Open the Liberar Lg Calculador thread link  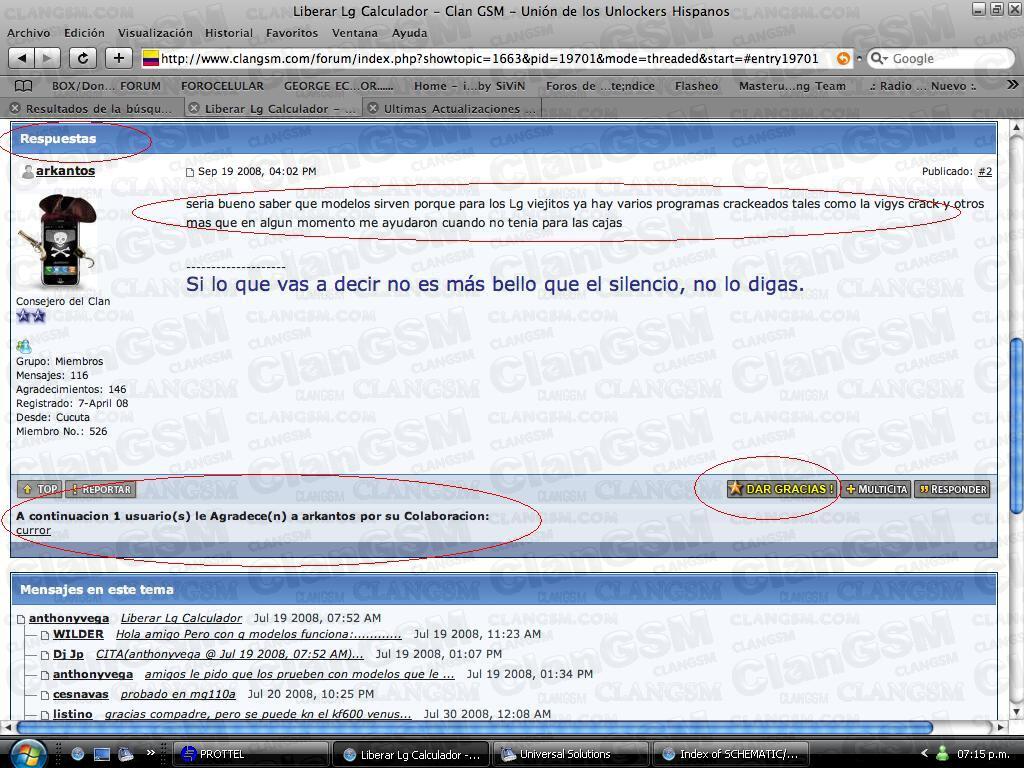181,618
